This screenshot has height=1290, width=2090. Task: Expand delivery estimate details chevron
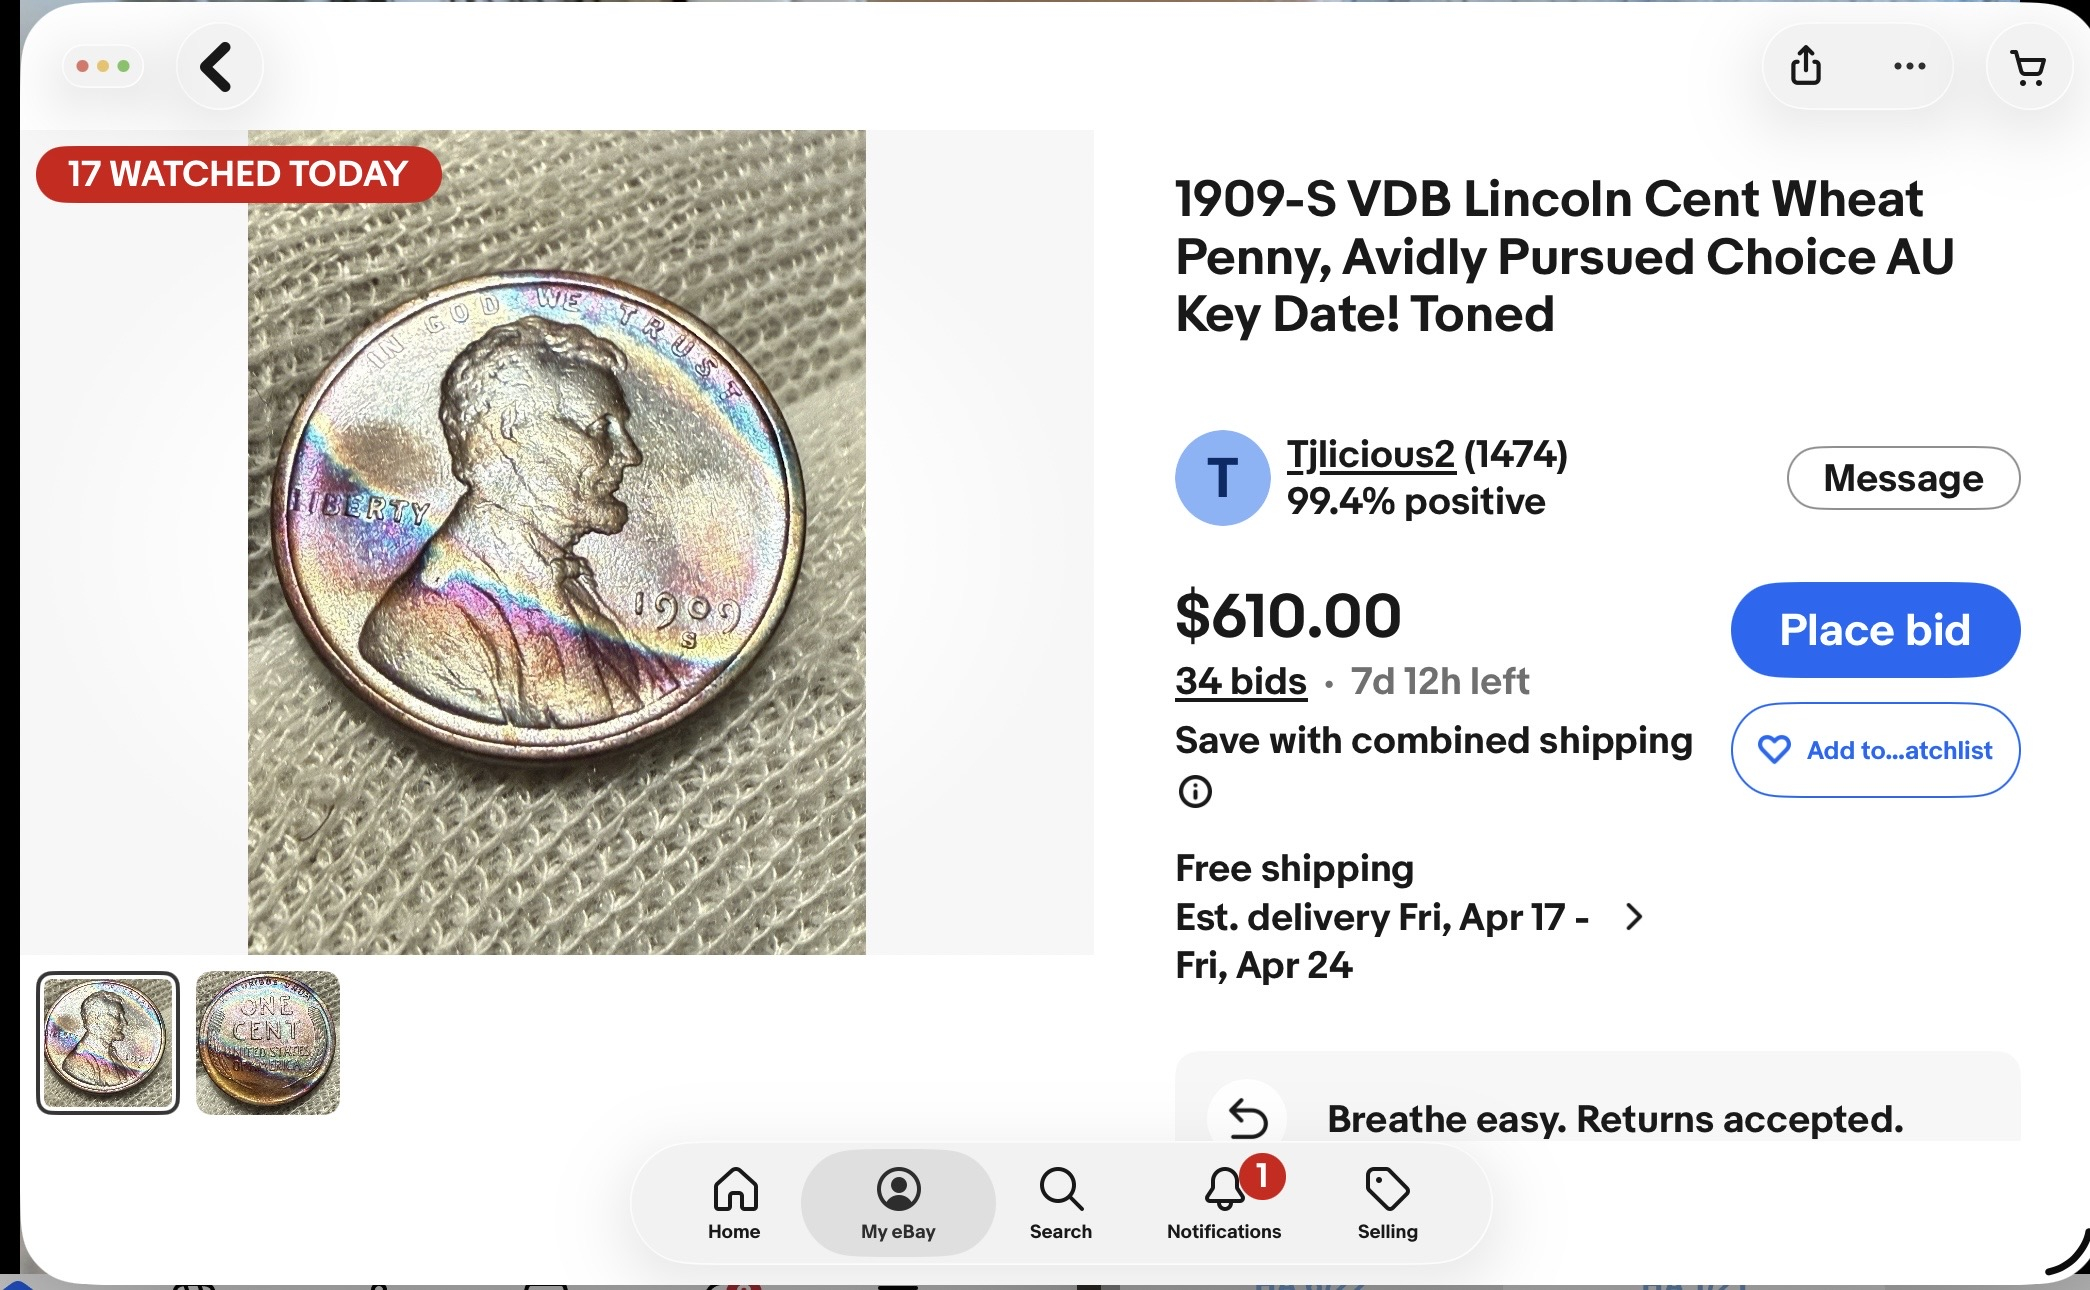(x=1634, y=917)
